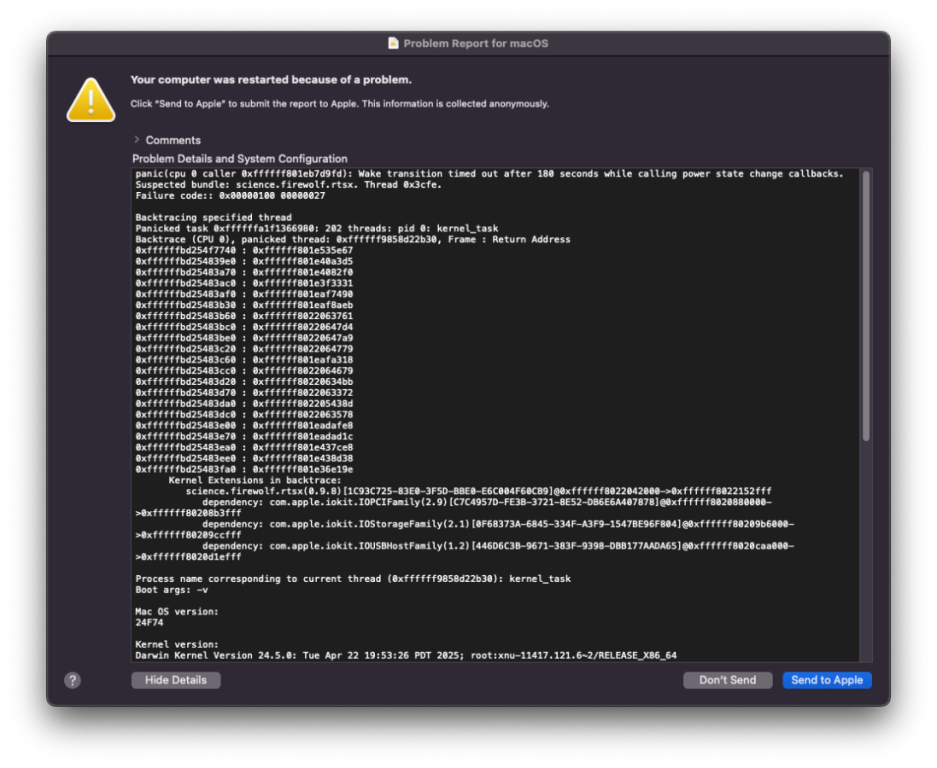Viewport: 937px width, 768px height.
Task: Expand the Comments disclosure triangle
Action: (137, 140)
